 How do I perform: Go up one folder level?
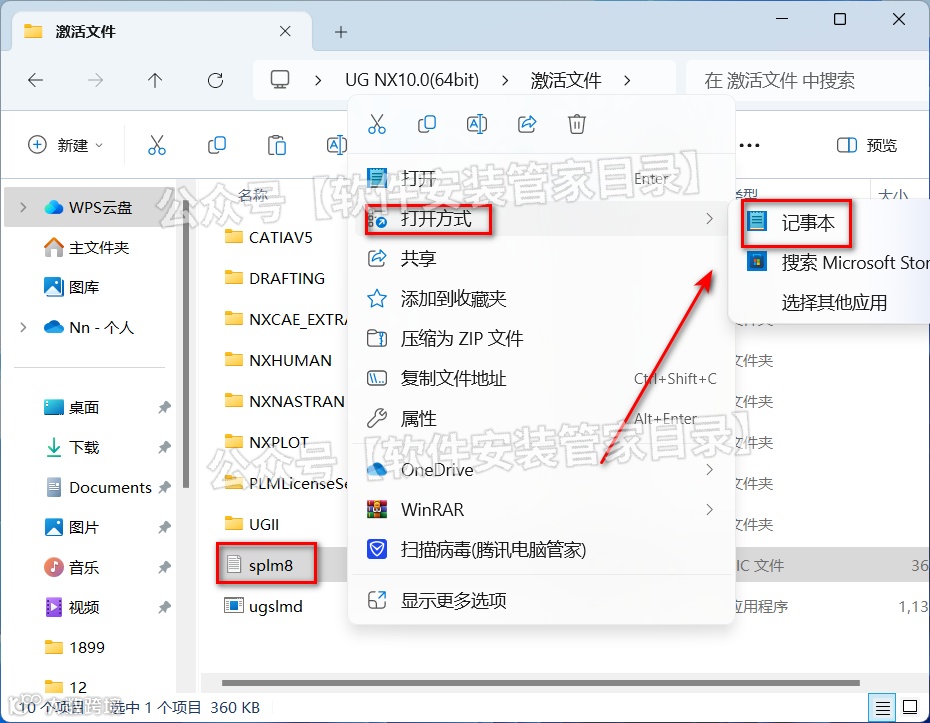pos(155,80)
